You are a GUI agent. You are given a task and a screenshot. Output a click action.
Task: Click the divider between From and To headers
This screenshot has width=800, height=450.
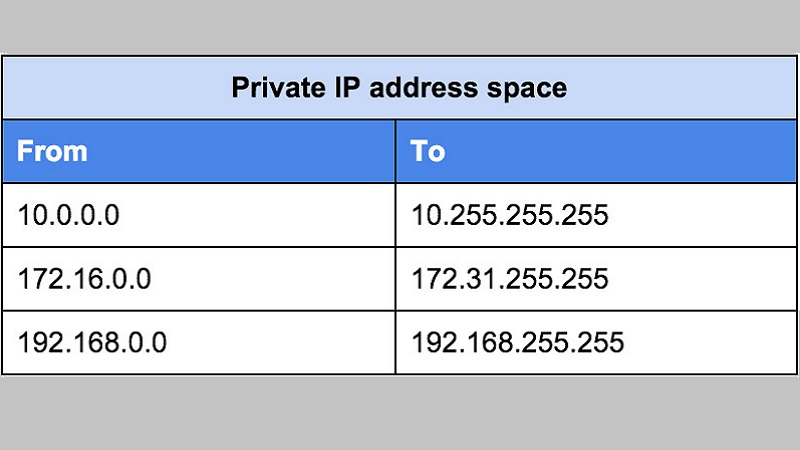pyautogui.click(x=395, y=152)
